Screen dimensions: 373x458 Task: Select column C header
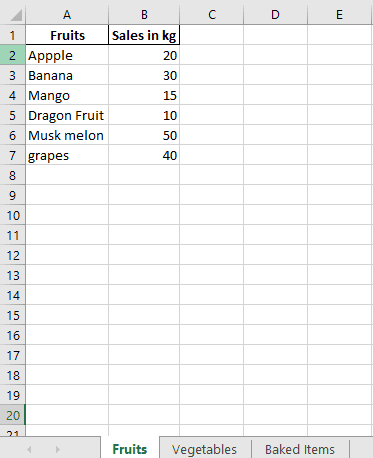click(x=212, y=15)
